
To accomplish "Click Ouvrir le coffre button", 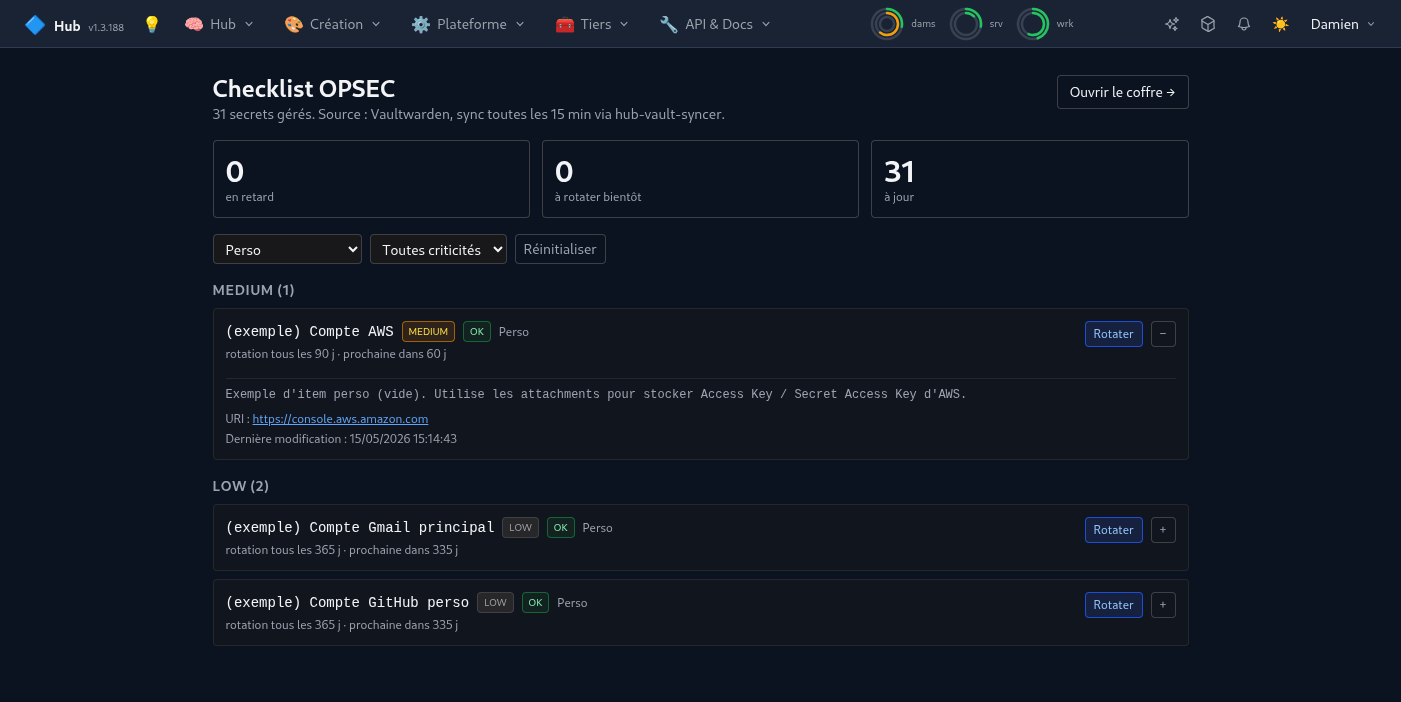I will click(x=1122, y=92).
